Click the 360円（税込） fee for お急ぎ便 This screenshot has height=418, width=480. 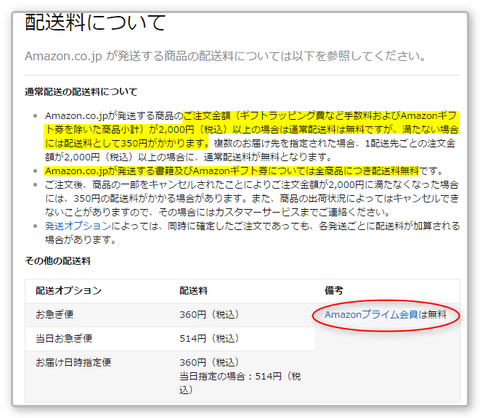point(209,314)
